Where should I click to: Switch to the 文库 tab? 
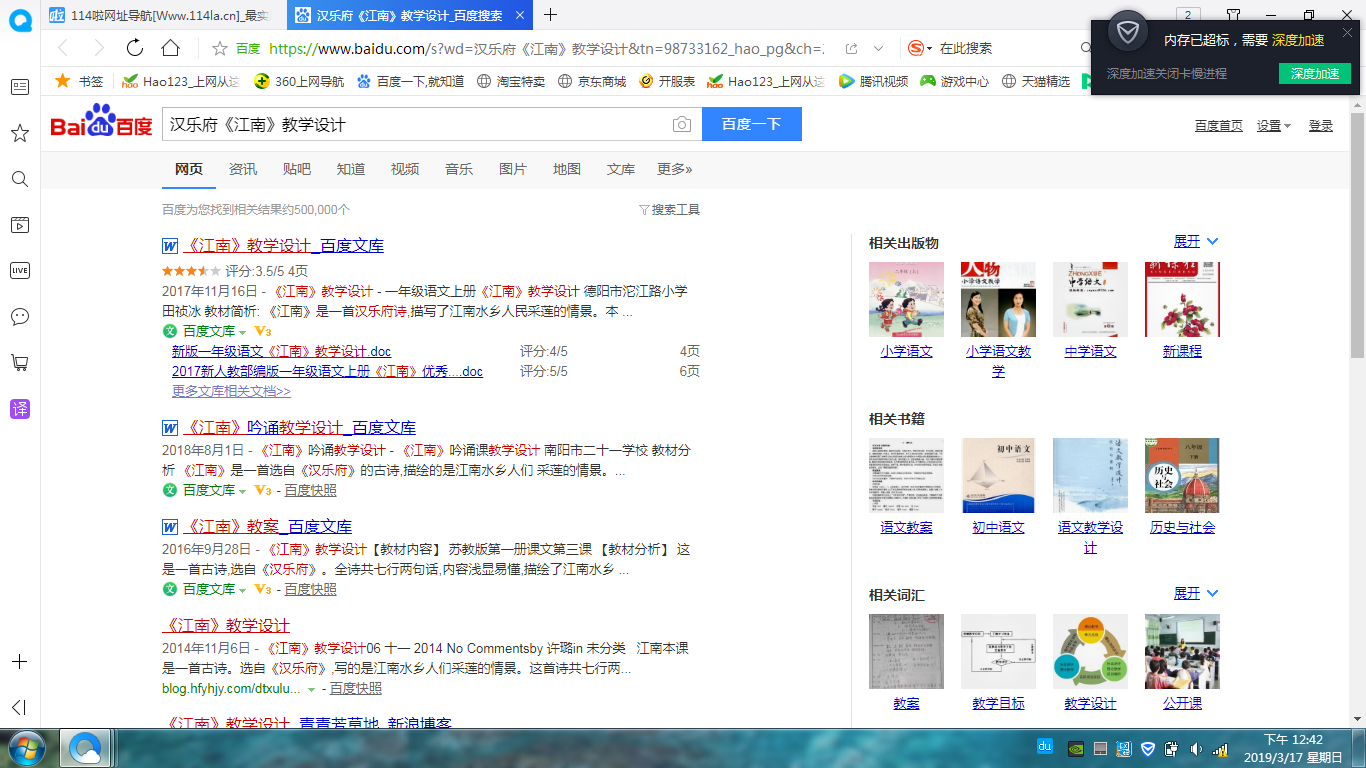(x=621, y=169)
